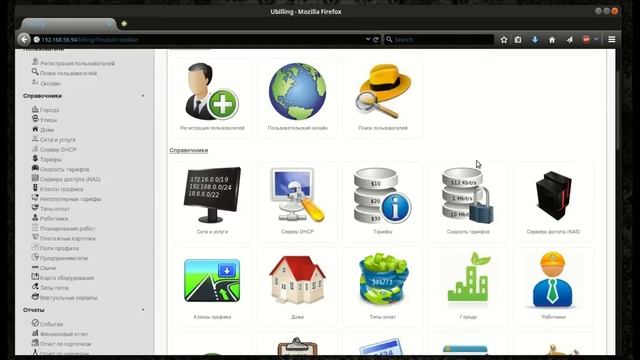
Task: Open Онлайн in the sidebar
Action: tap(50, 84)
